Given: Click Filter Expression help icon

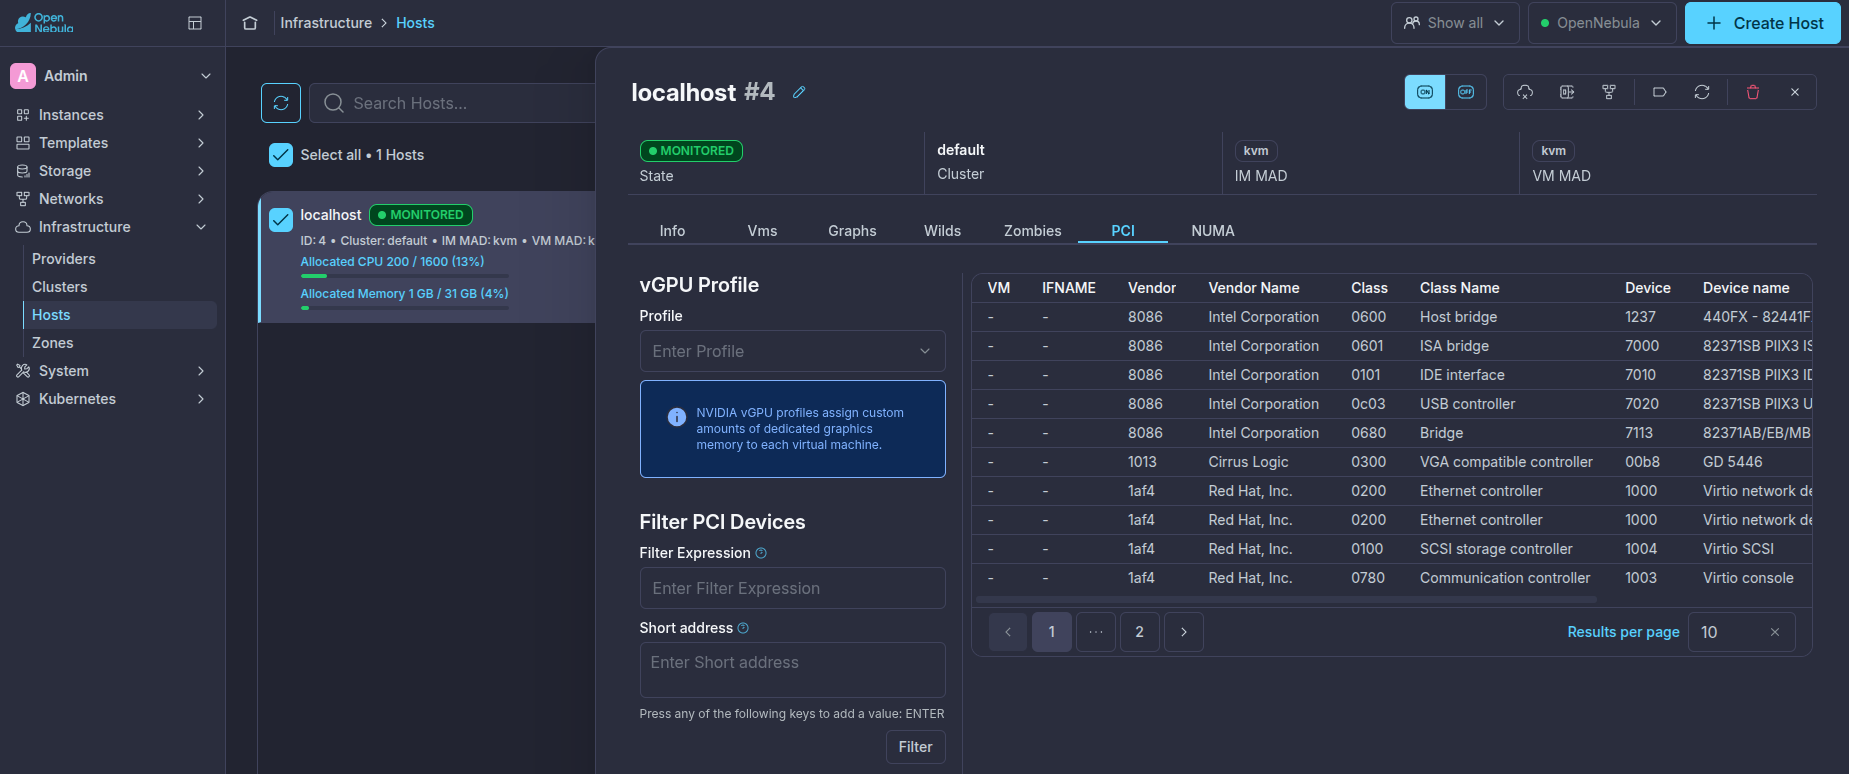Looking at the screenshot, I should pos(761,553).
